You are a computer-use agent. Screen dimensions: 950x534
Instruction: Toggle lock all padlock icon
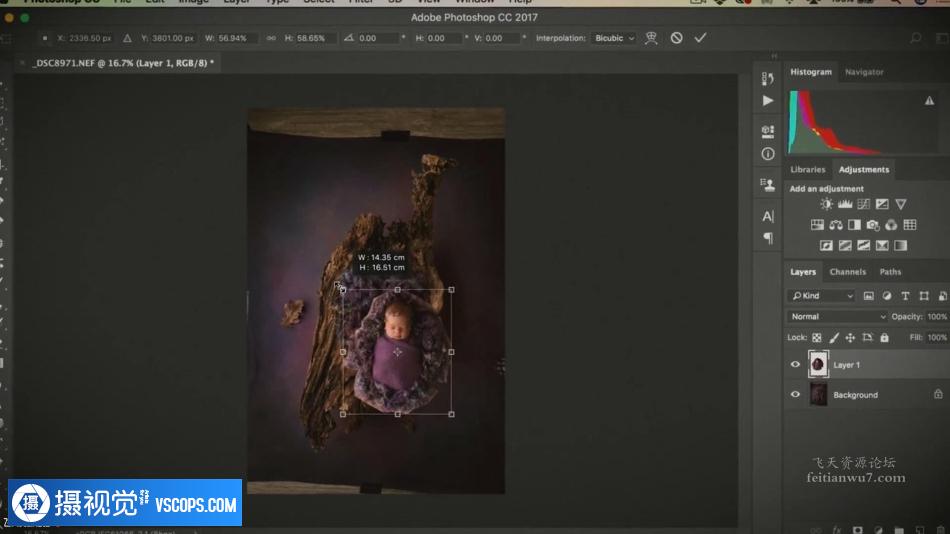tap(885, 338)
